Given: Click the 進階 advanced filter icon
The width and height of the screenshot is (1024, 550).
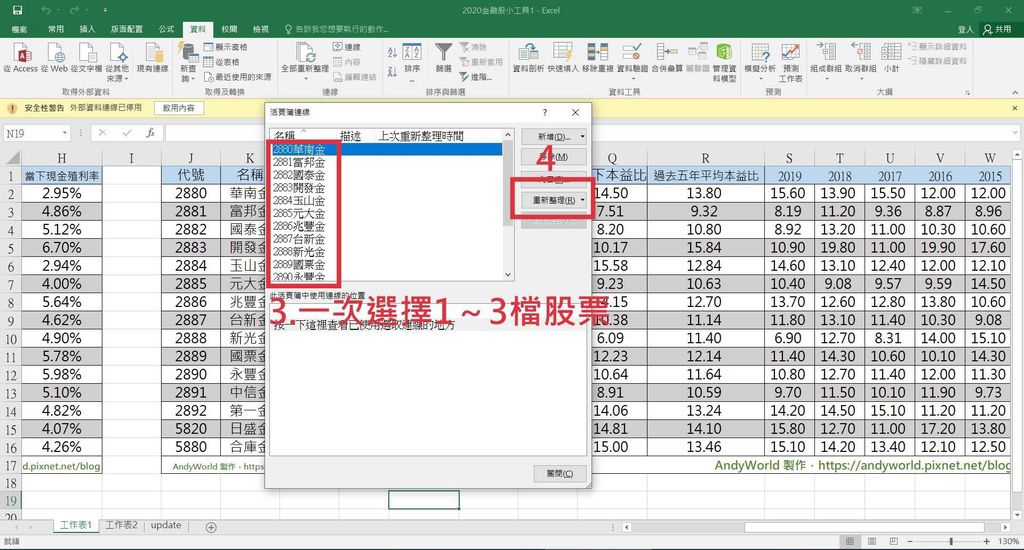Looking at the screenshot, I should [464, 77].
